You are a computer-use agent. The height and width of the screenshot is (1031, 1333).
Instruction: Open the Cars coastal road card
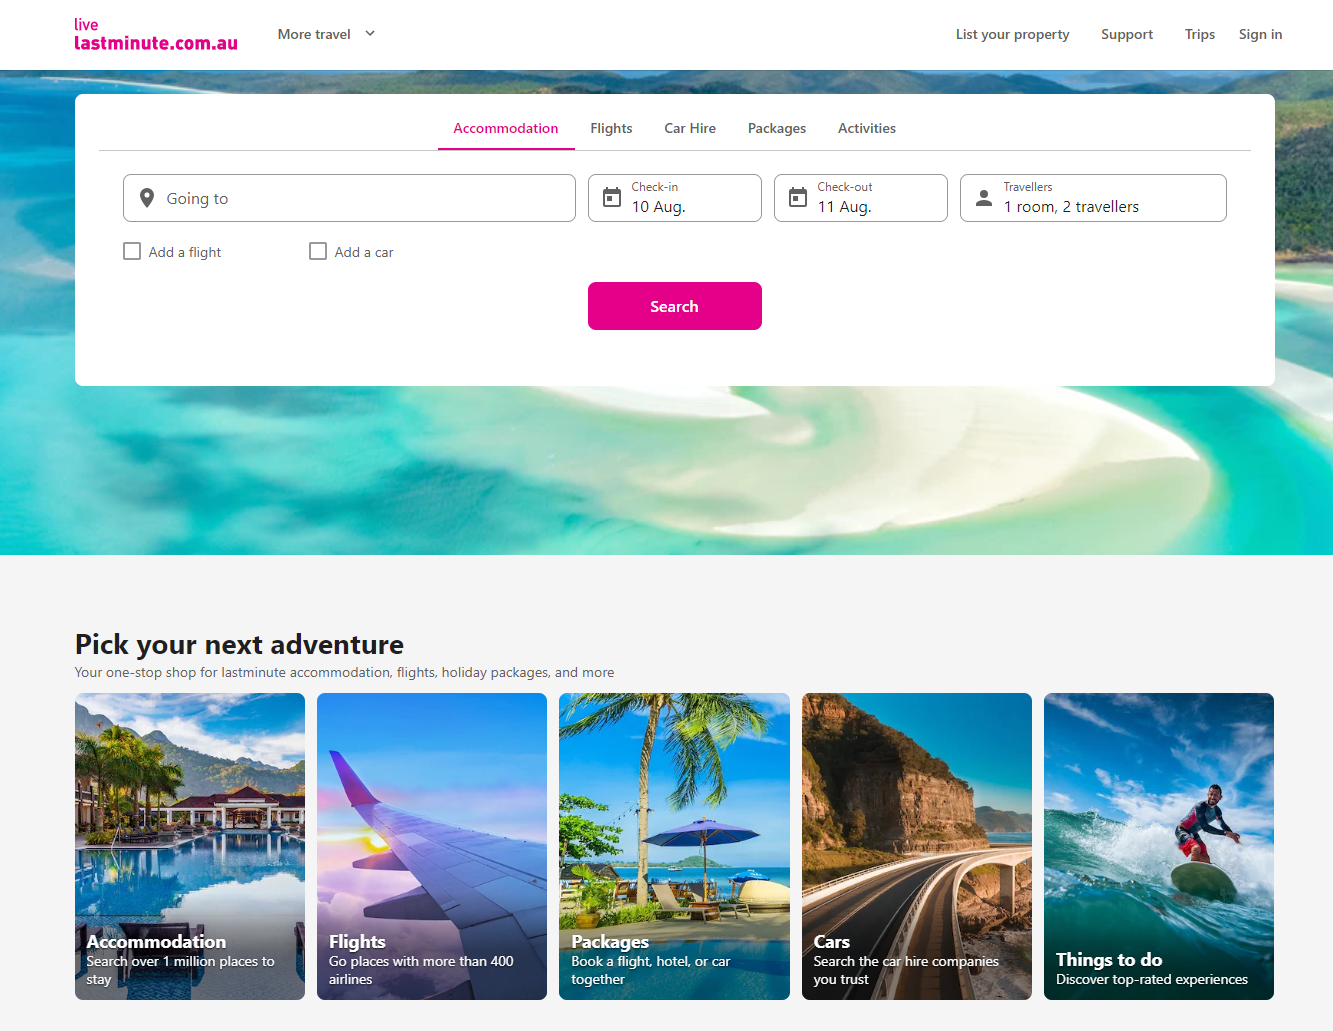(917, 846)
